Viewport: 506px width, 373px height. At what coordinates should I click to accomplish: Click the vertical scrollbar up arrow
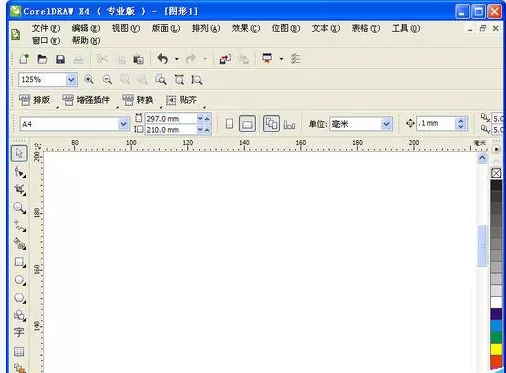[x=482, y=157]
